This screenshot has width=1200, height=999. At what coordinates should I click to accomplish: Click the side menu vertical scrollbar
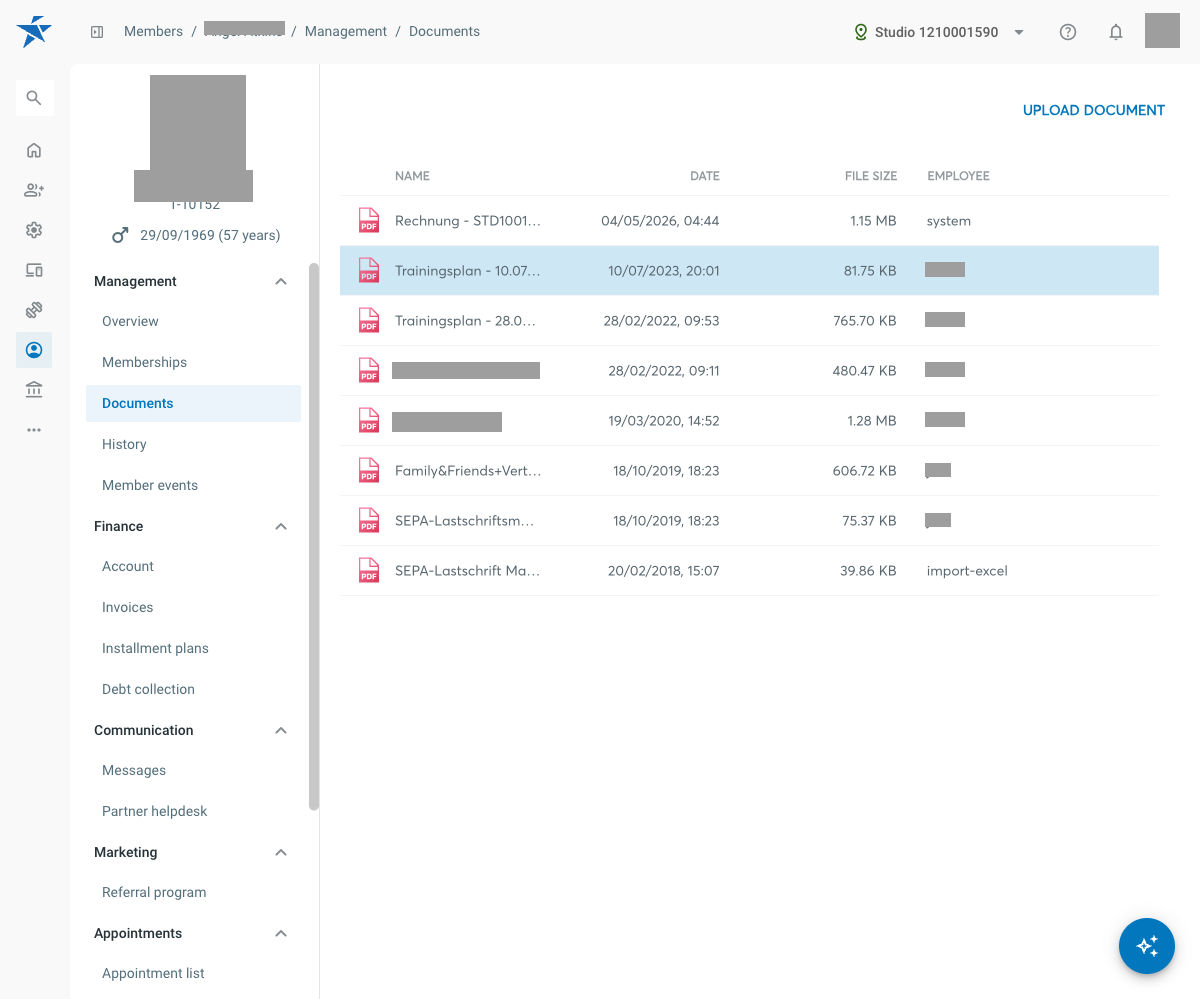click(x=314, y=536)
